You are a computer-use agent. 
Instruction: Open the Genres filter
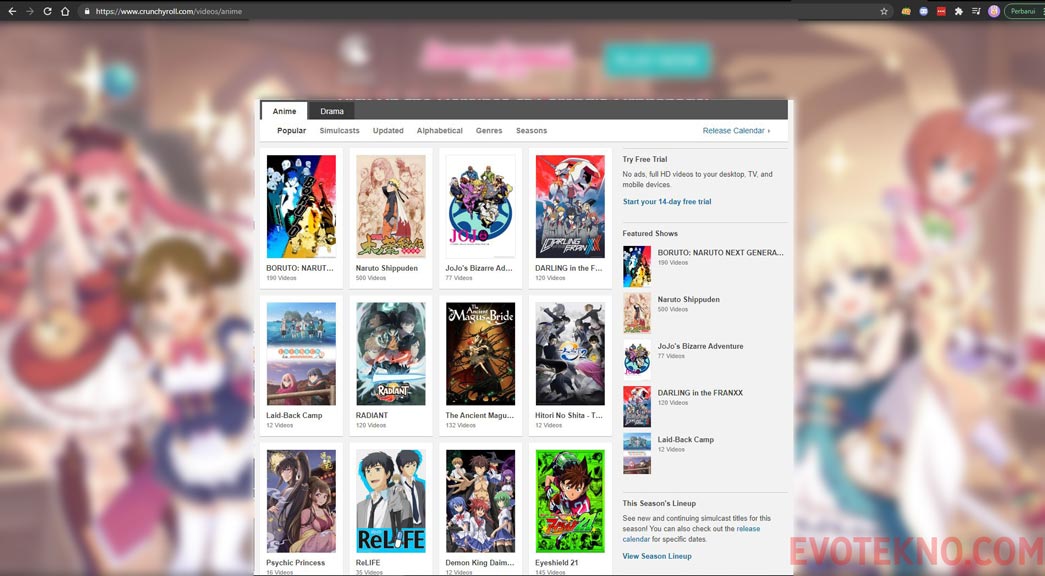pyautogui.click(x=489, y=131)
